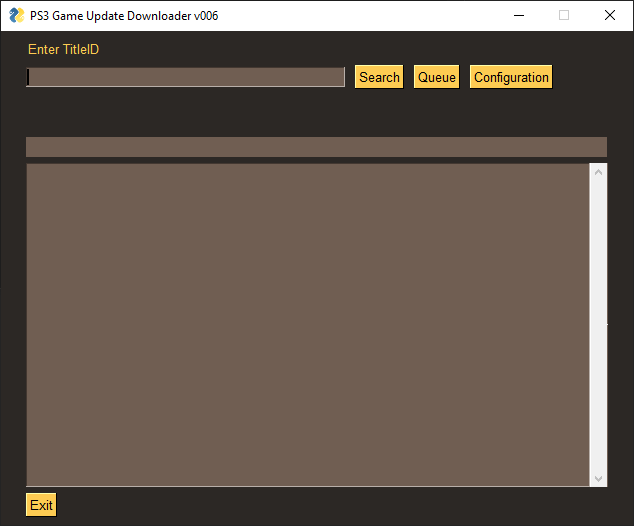
Task: Click the dark area right of Configuration button
Action: [x=590, y=77]
